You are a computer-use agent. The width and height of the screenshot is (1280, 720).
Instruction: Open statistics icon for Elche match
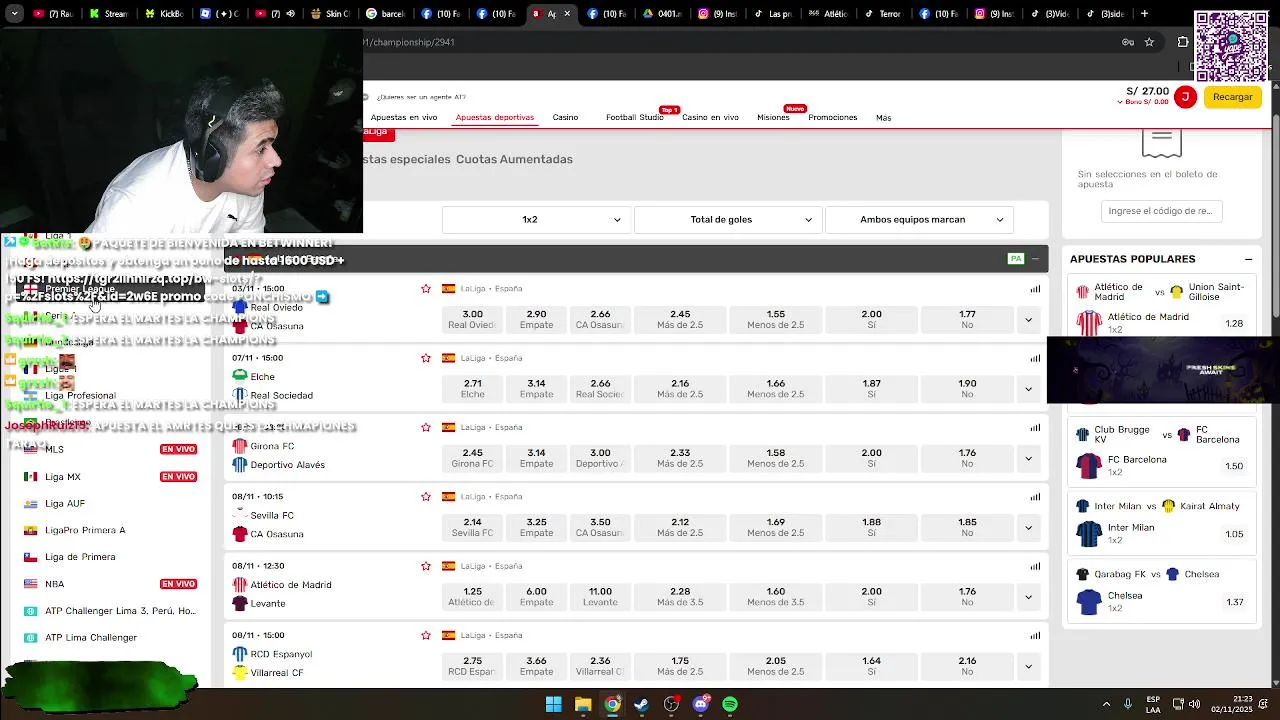[1035, 358]
